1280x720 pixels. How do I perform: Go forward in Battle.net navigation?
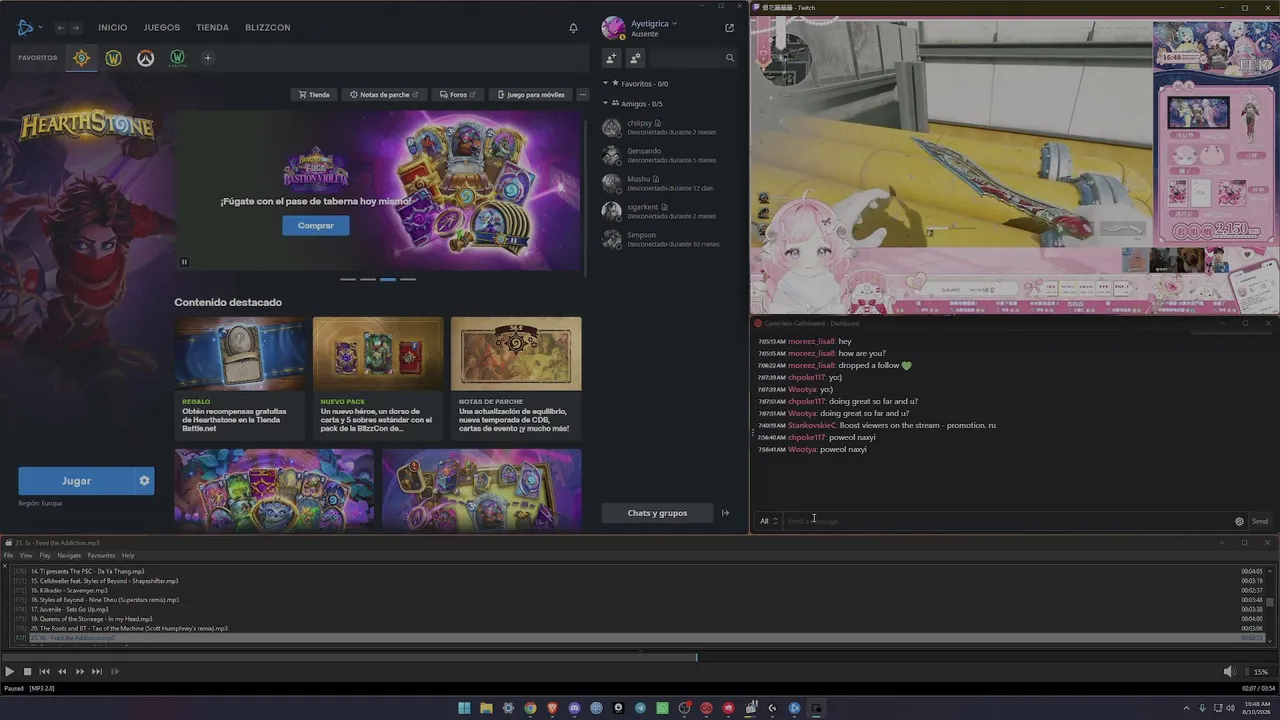(76, 28)
